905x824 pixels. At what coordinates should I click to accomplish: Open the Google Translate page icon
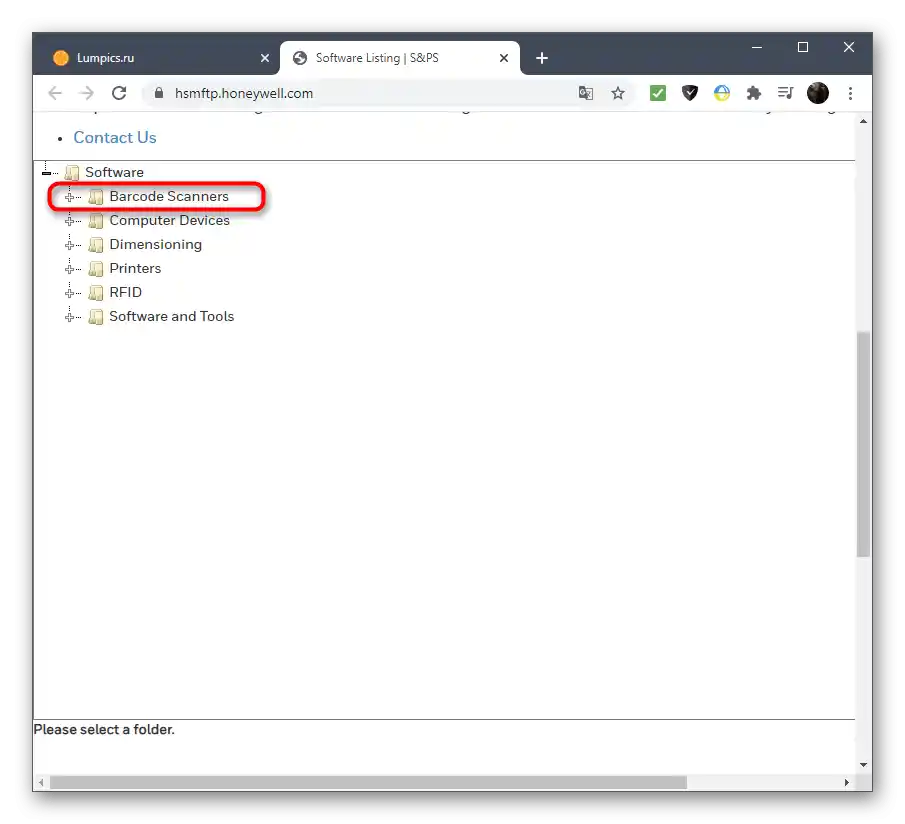585,93
